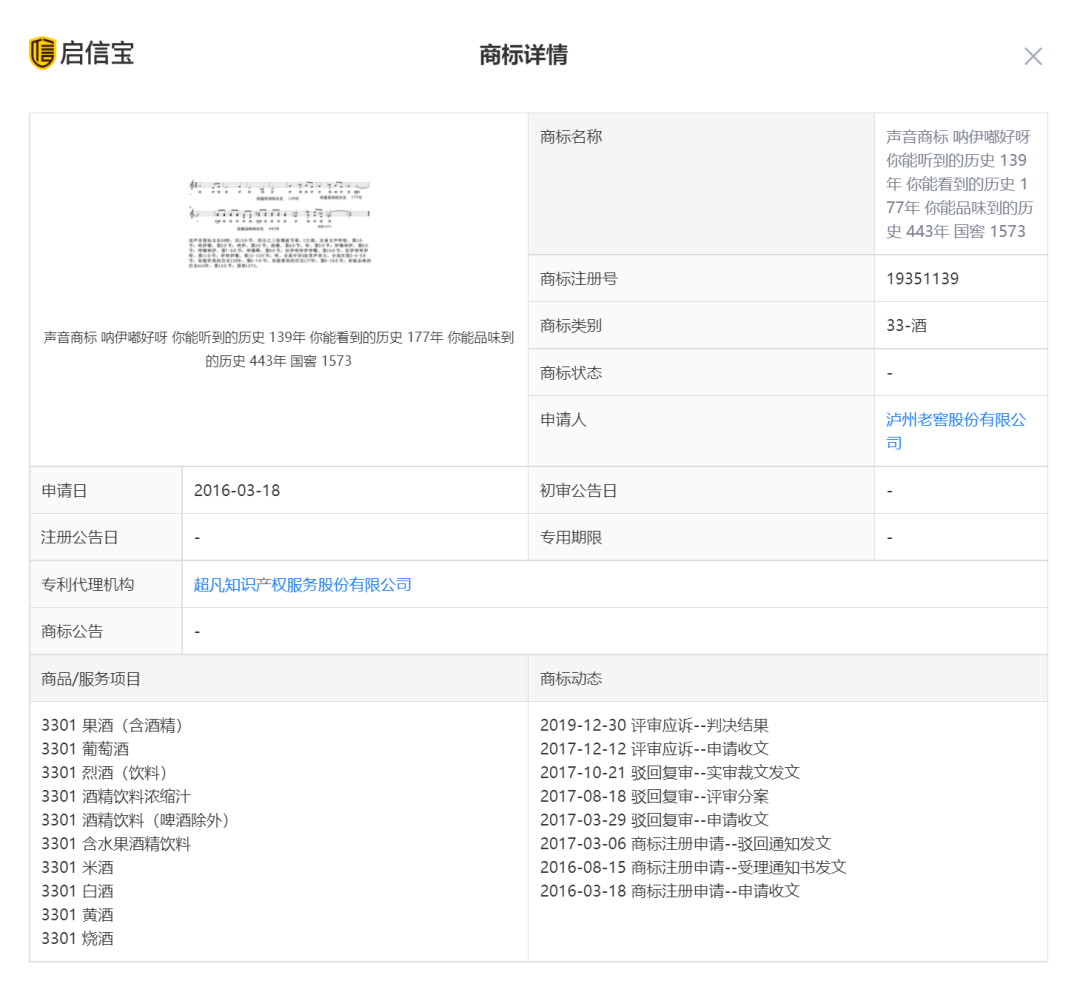
Task: Select item 3301 果酒（含酒精）
Action: point(112,725)
